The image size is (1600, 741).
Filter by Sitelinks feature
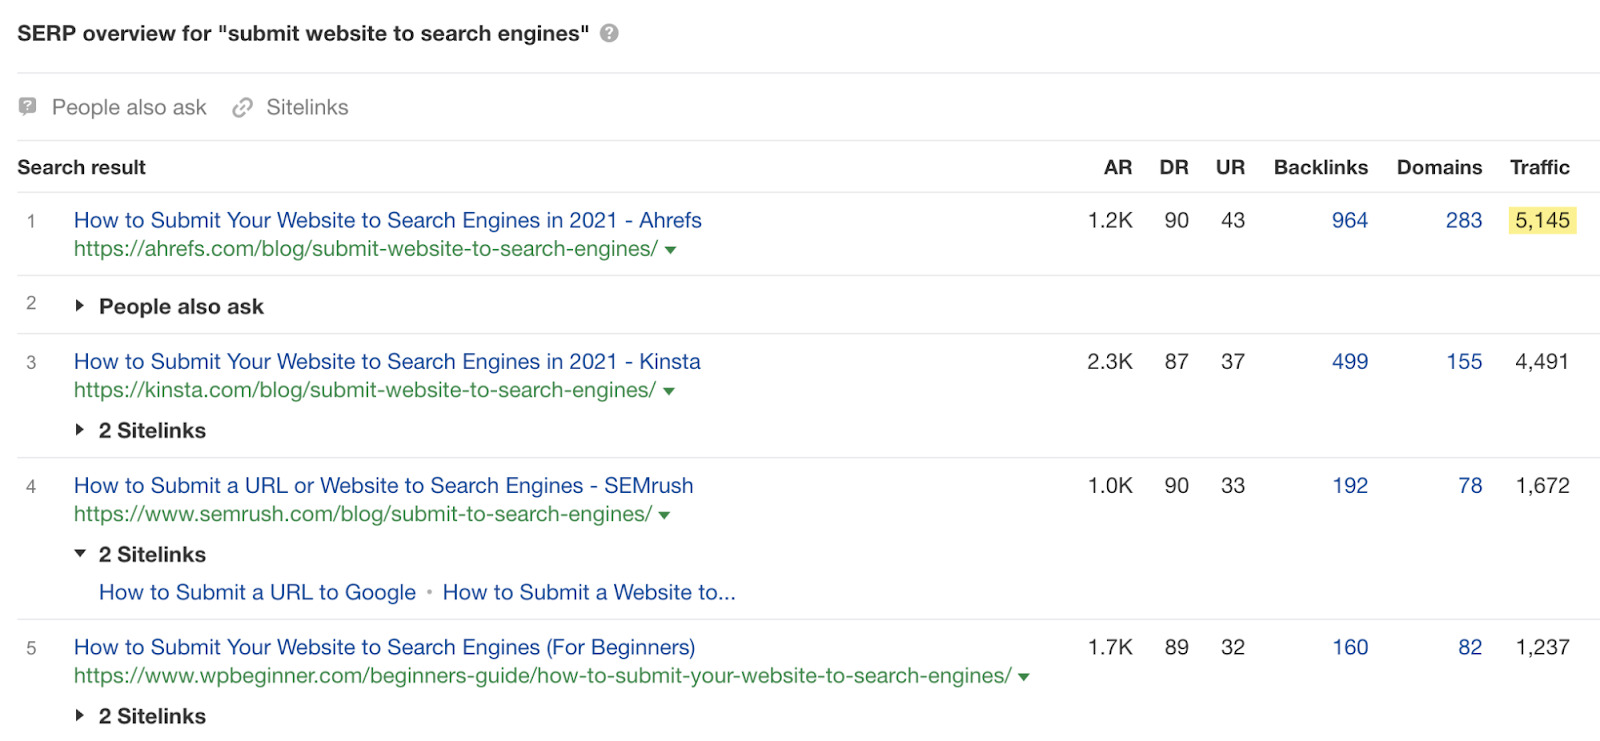click(x=307, y=107)
